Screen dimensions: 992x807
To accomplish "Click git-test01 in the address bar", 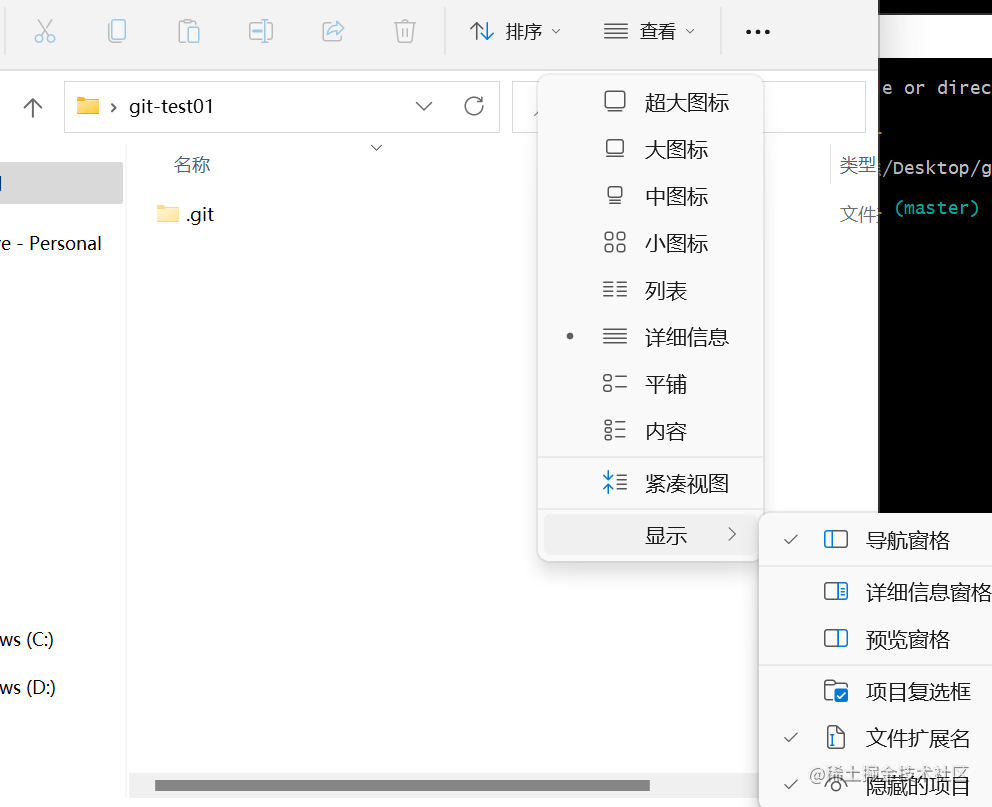I will tap(171, 106).
